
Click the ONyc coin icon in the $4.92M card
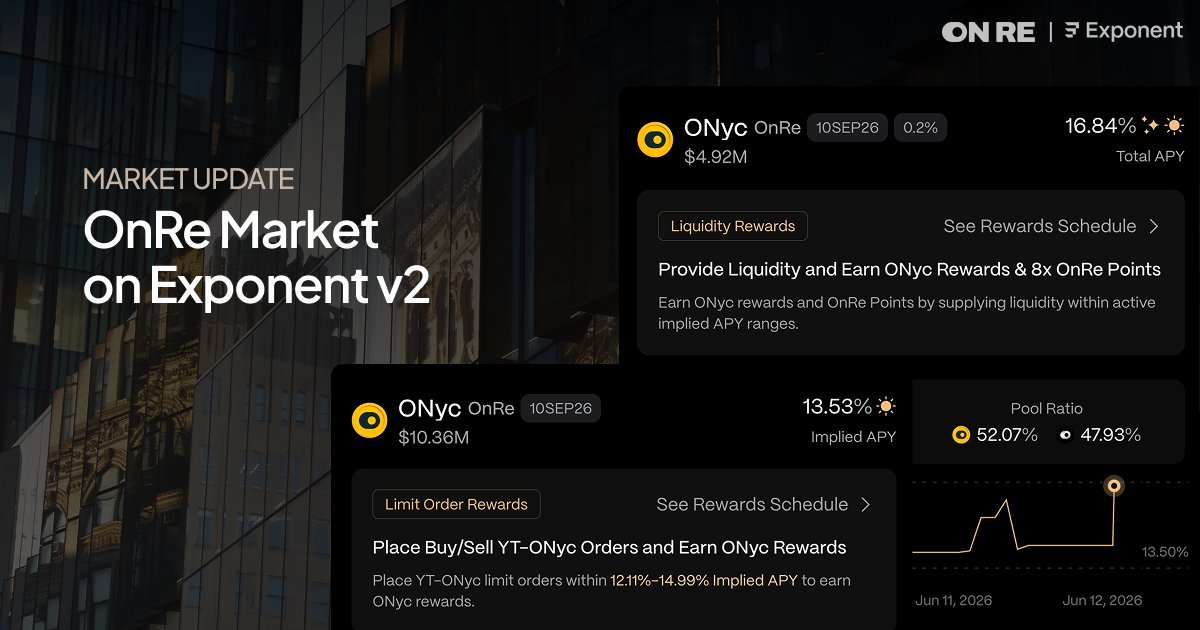tap(655, 140)
